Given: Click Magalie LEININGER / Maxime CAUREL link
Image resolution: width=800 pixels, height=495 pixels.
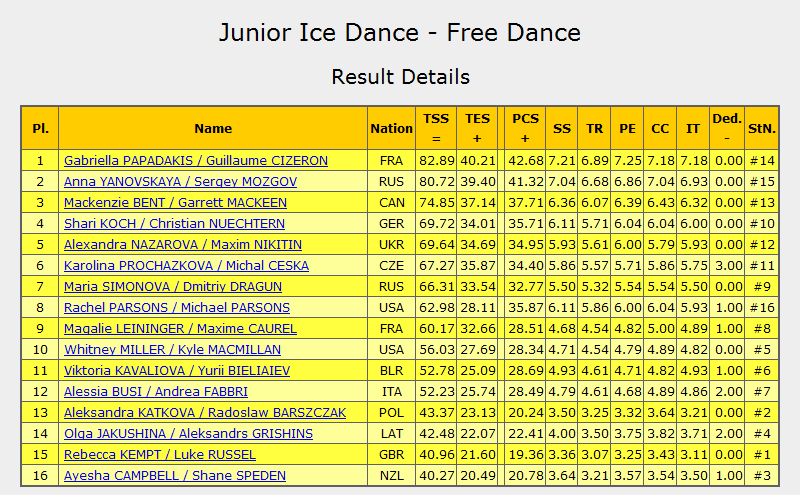Looking at the screenshot, I should tap(180, 328).
